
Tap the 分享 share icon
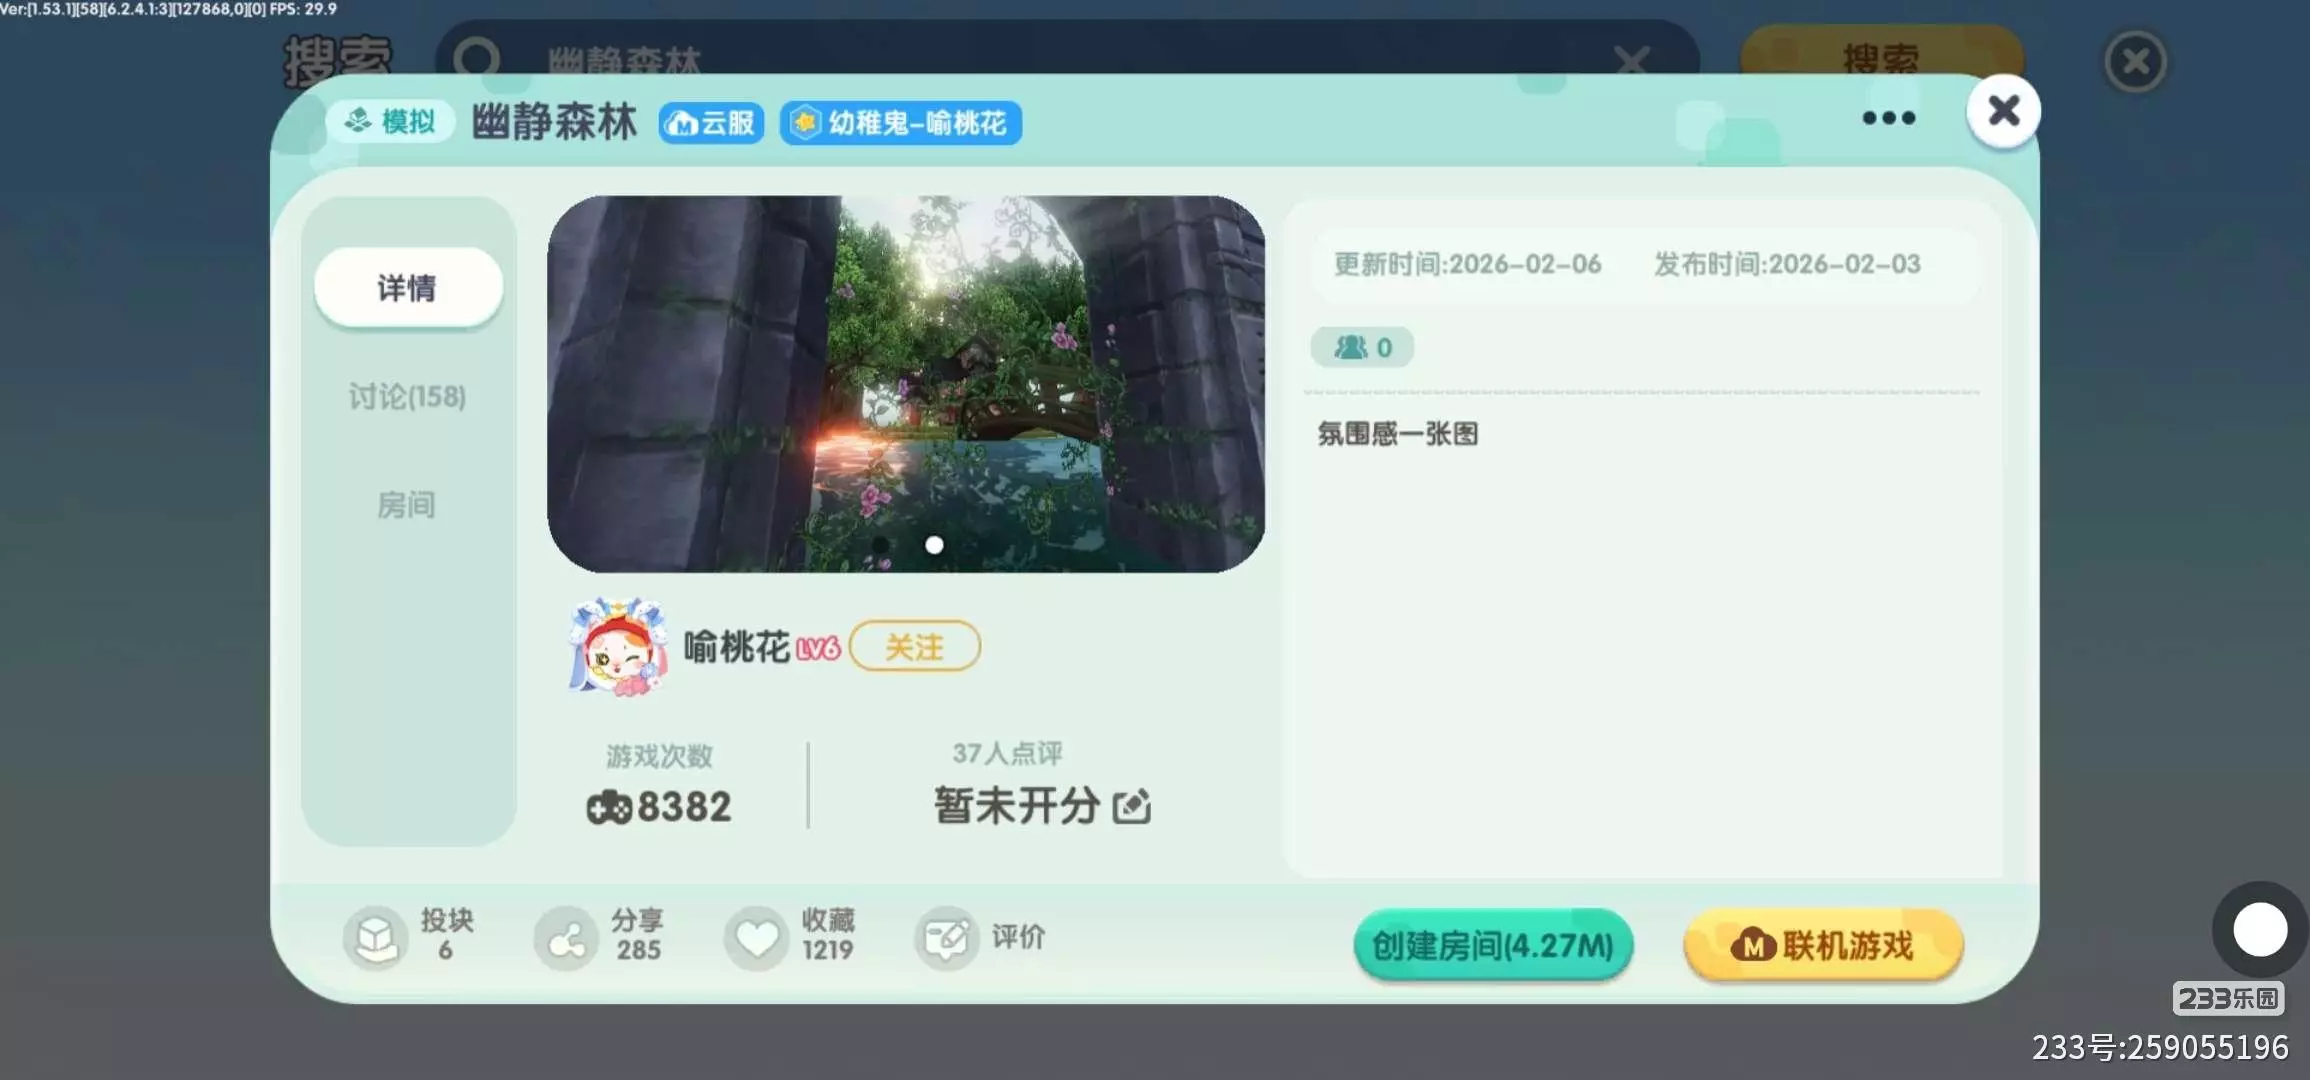coord(566,938)
